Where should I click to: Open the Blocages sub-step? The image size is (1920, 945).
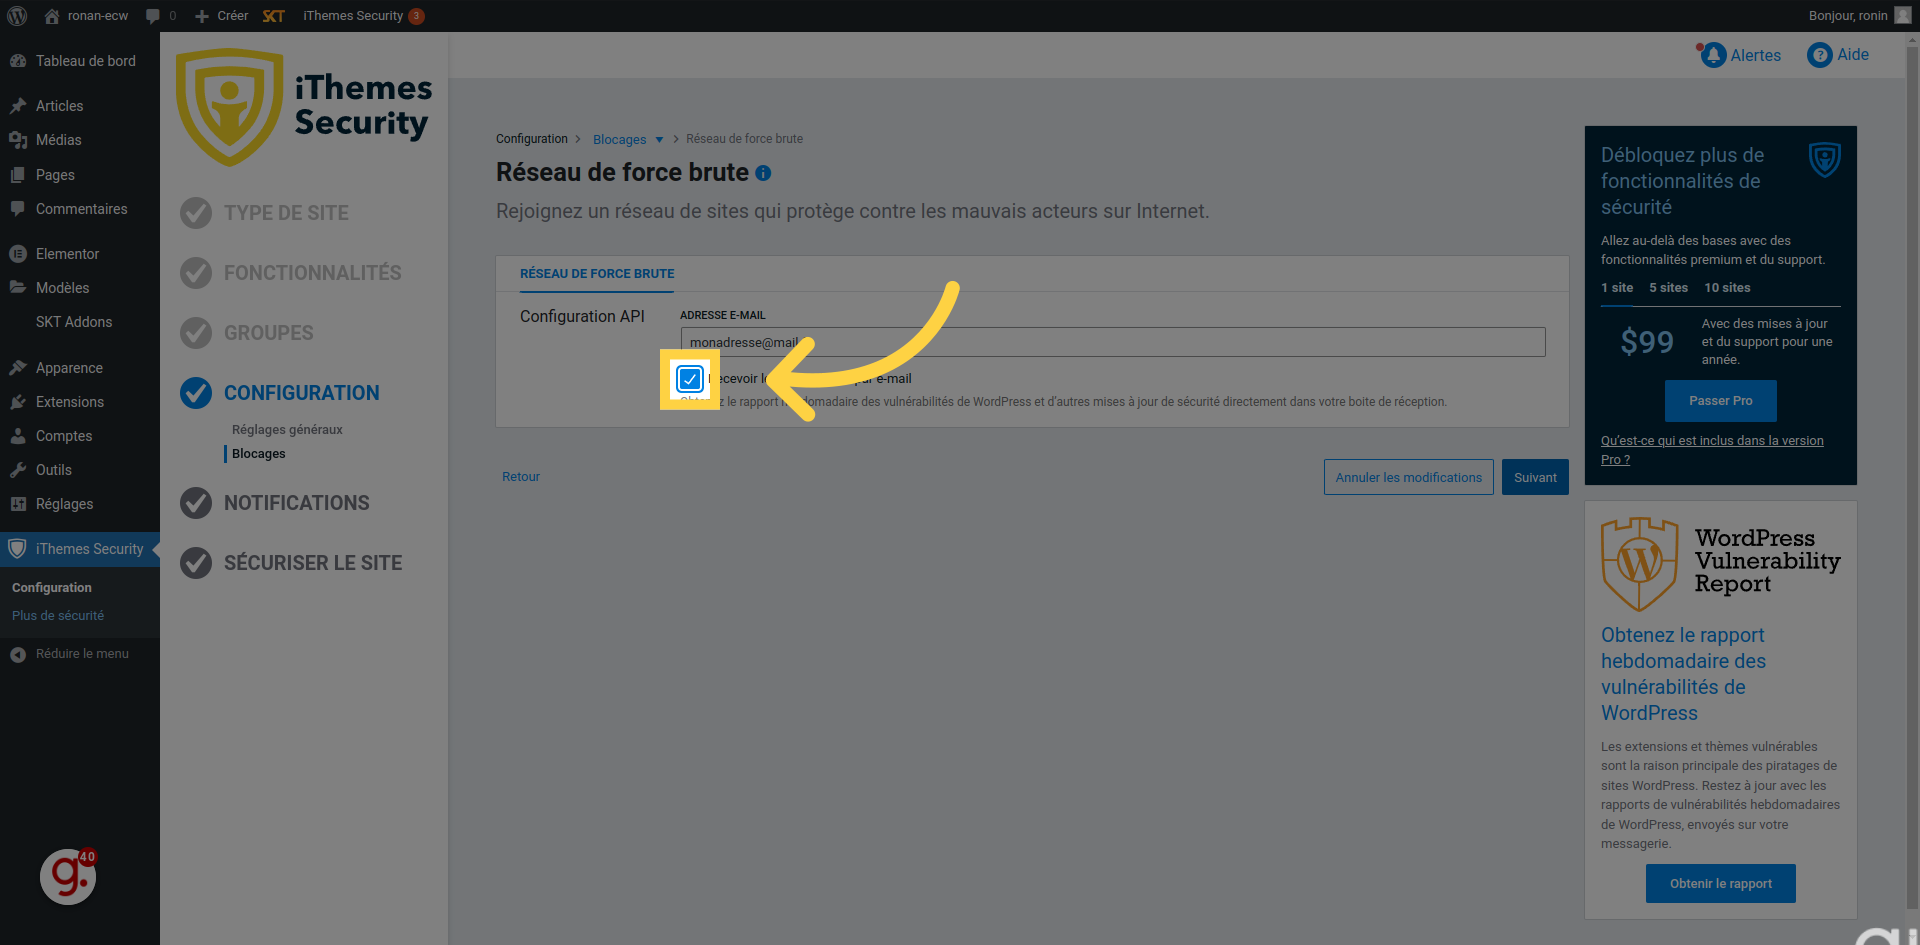(259, 454)
